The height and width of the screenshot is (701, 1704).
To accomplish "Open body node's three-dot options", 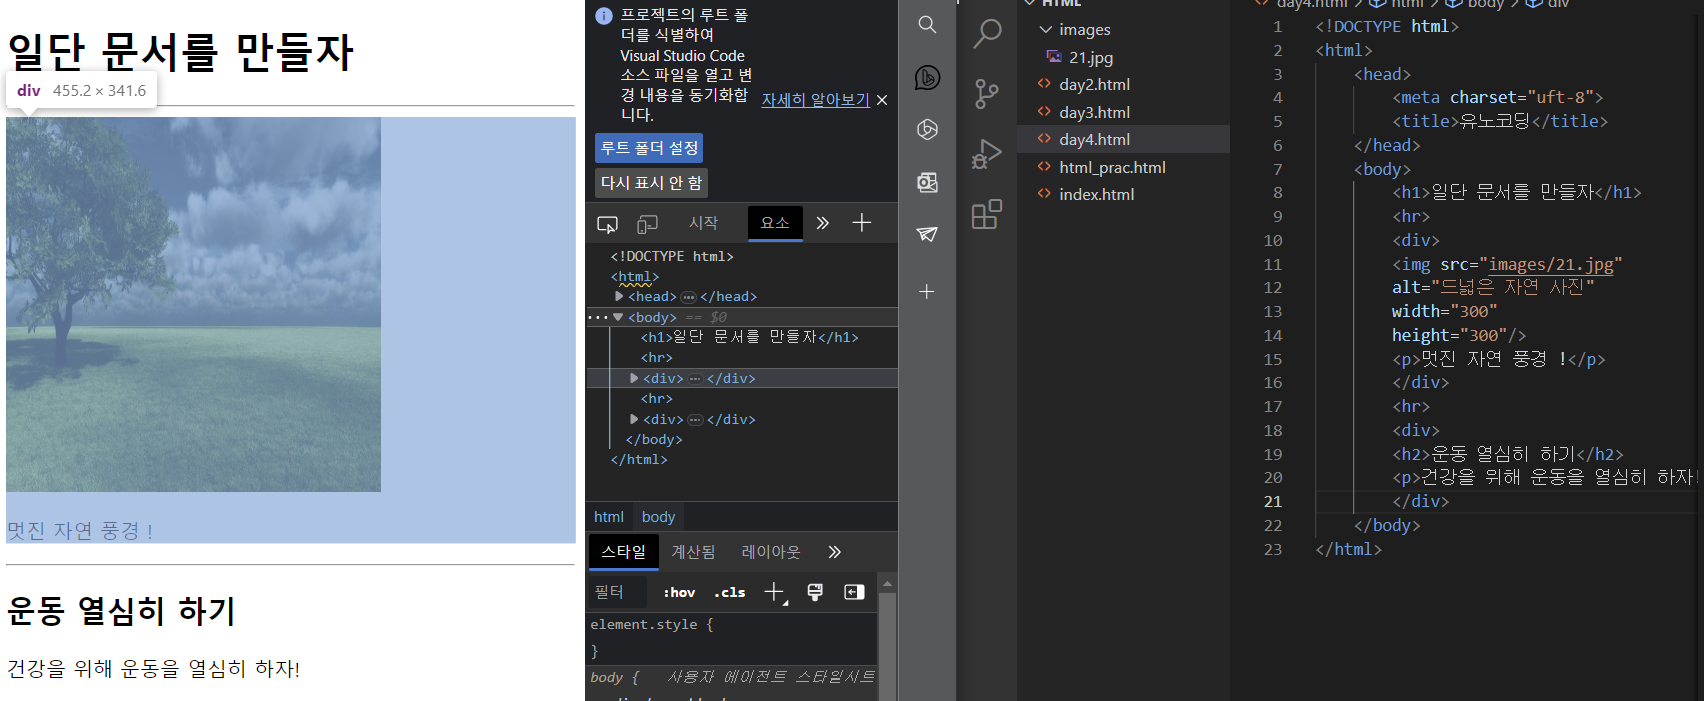I will pos(598,317).
